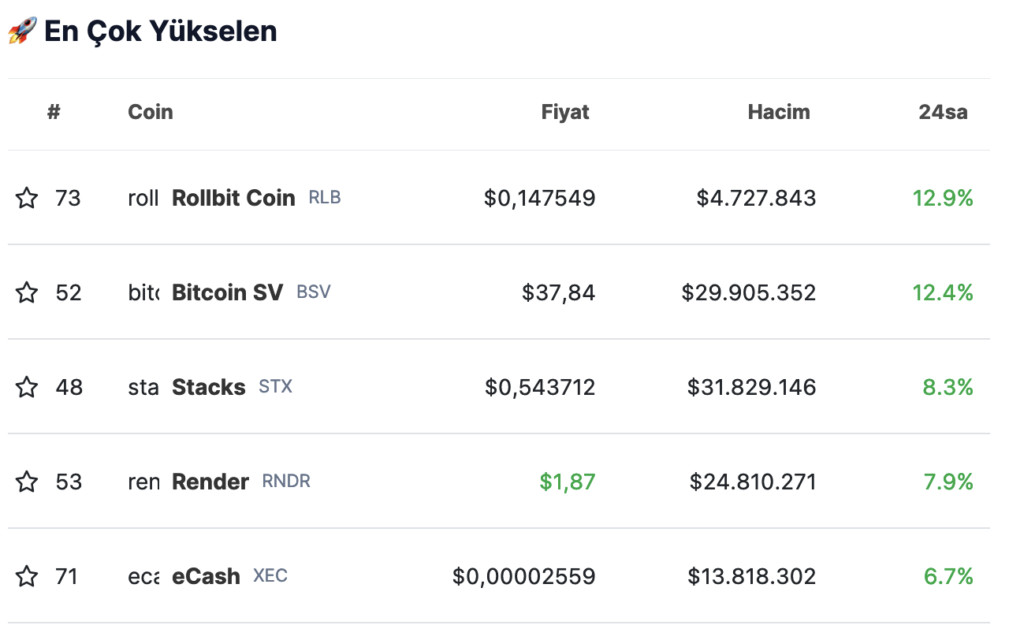Toggle favorite star for Rollbit Coin
This screenshot has height=640, width=1009.
point(26,197)
